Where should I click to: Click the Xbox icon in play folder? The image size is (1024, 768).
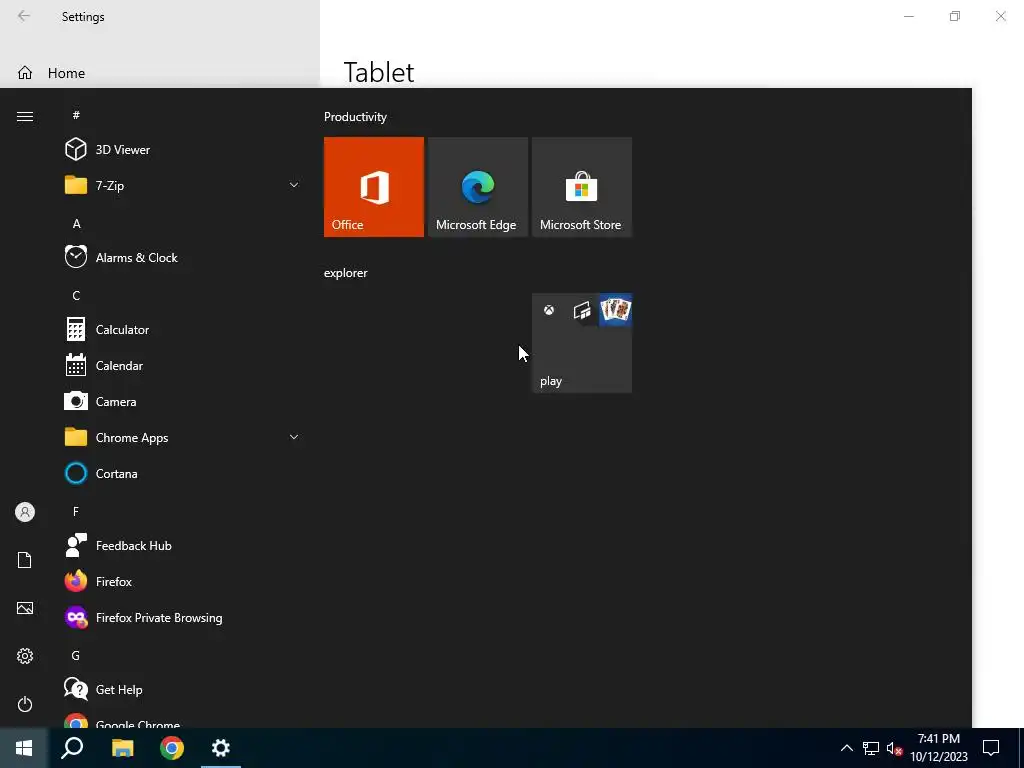pos(549,310)
